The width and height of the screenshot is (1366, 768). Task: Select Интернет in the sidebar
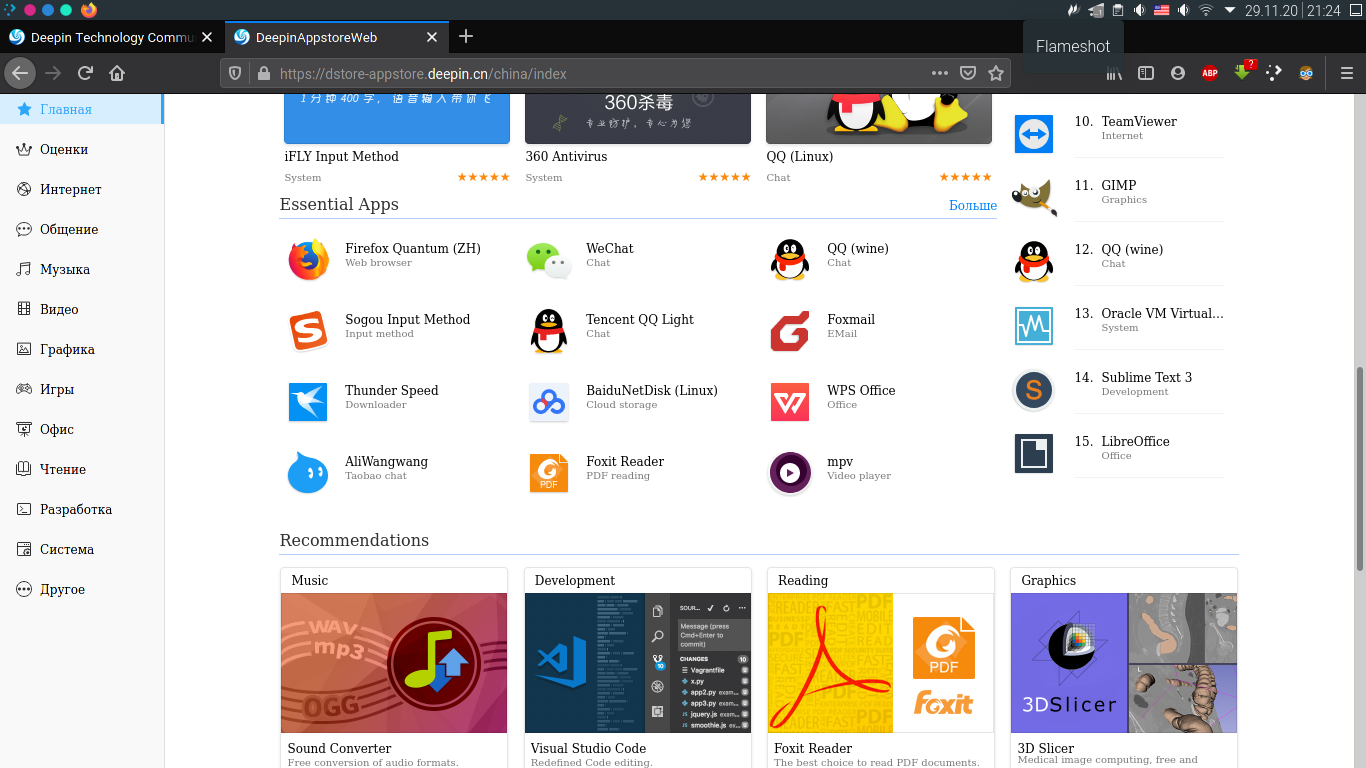(81, 189)
